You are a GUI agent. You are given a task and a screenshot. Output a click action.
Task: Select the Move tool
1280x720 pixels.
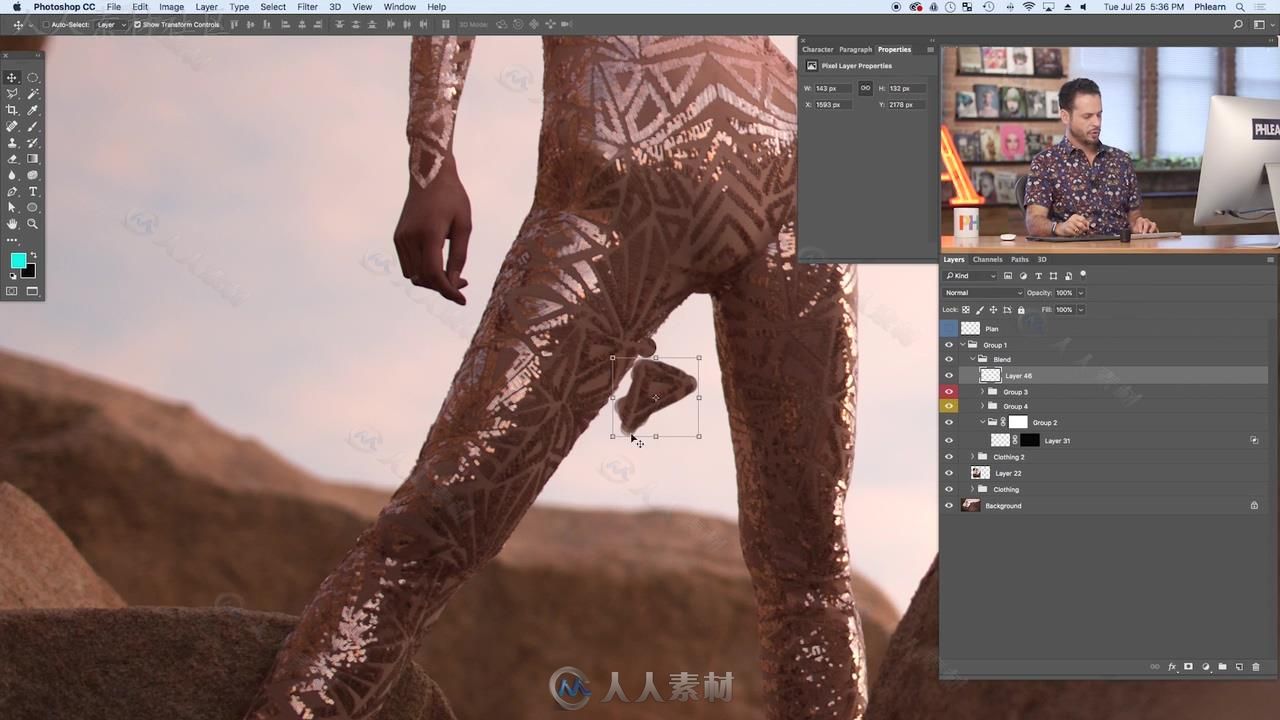pyautogui.click(x=12, y=77)
